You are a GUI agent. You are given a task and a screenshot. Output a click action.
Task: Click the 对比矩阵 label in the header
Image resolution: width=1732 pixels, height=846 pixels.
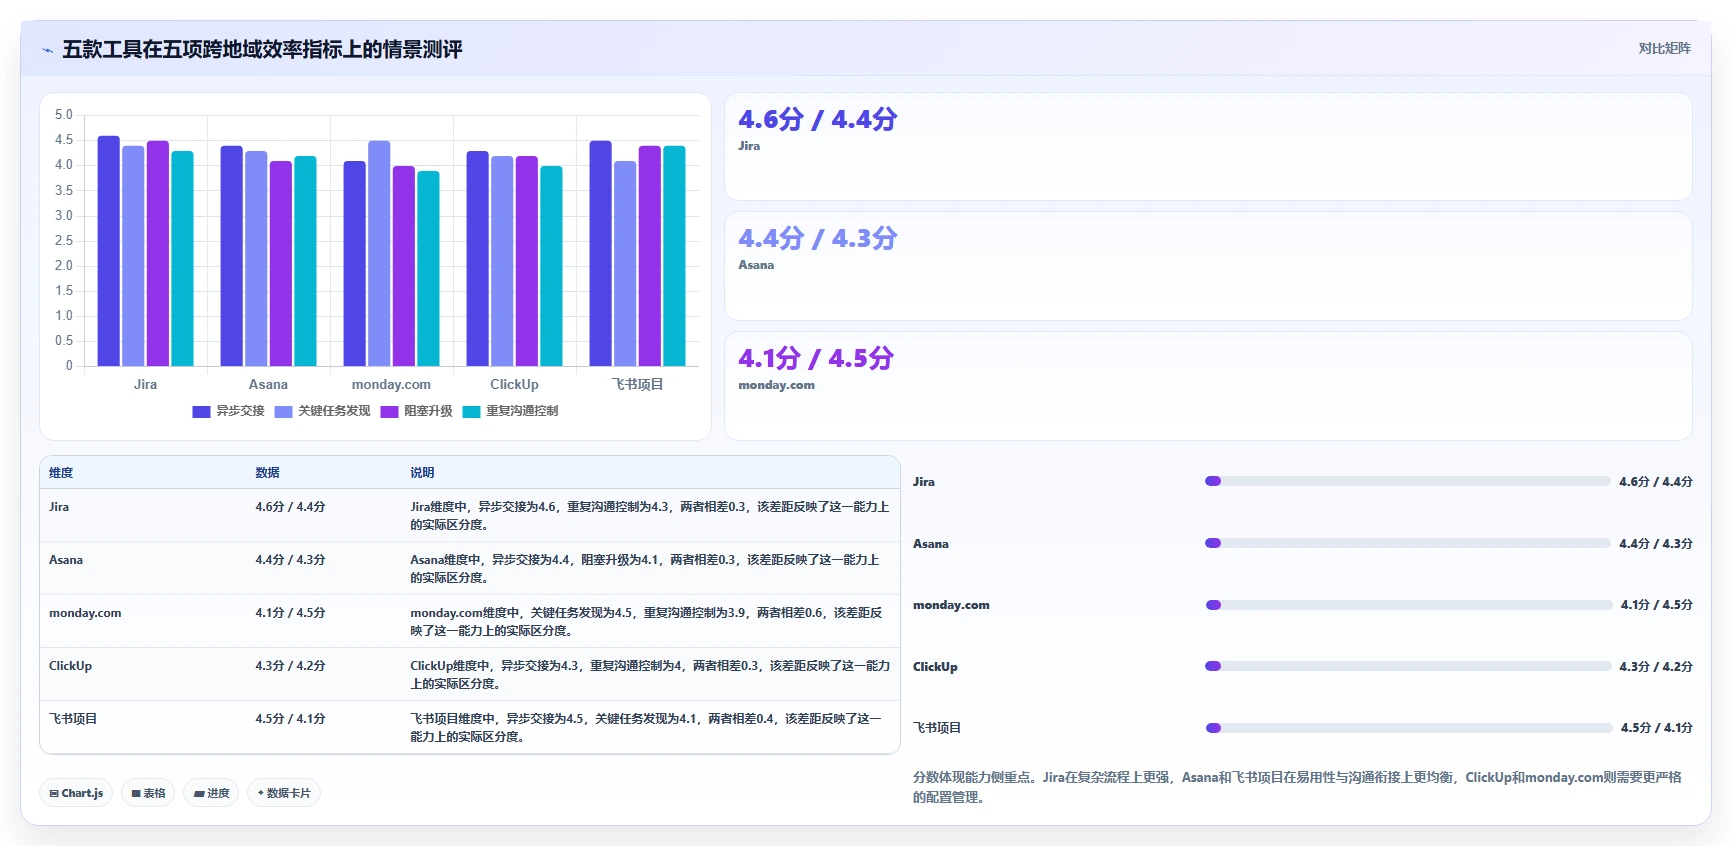coord(1664,48)
